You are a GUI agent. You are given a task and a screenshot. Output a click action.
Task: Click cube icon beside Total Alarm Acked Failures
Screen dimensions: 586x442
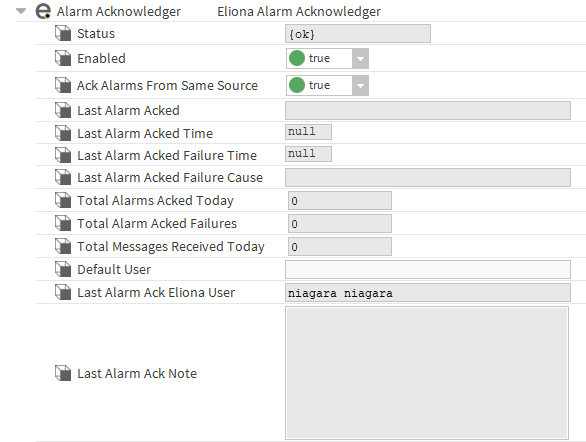click(63, 223)
